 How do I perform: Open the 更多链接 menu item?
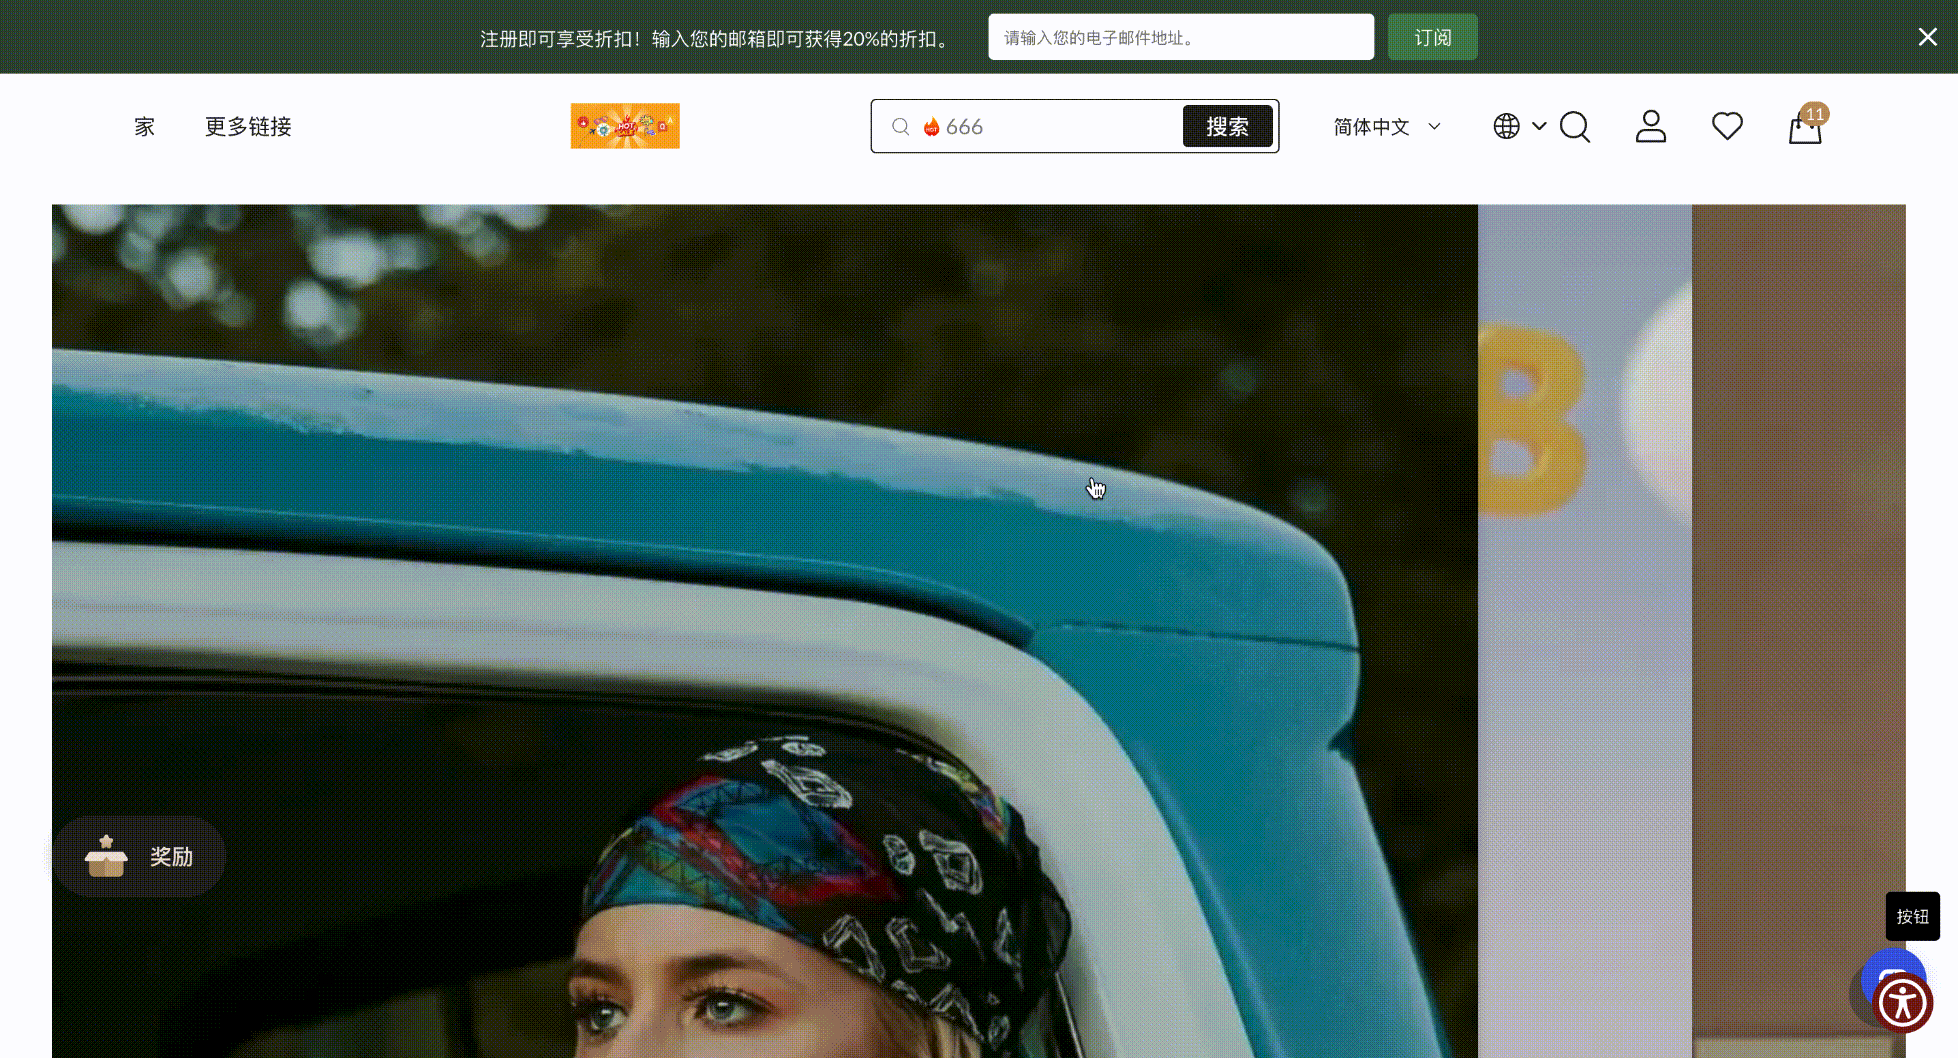pos(248,127)
